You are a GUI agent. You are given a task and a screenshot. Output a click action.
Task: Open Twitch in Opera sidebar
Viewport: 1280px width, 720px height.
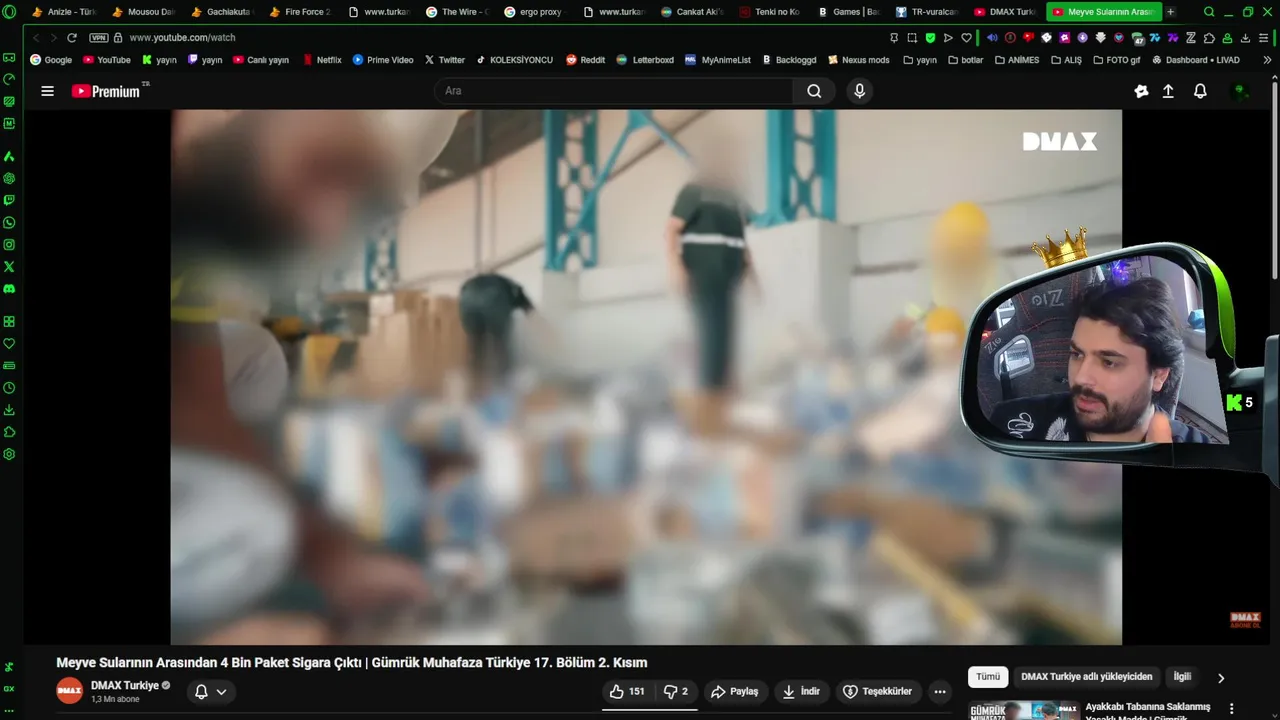(9, 200)
